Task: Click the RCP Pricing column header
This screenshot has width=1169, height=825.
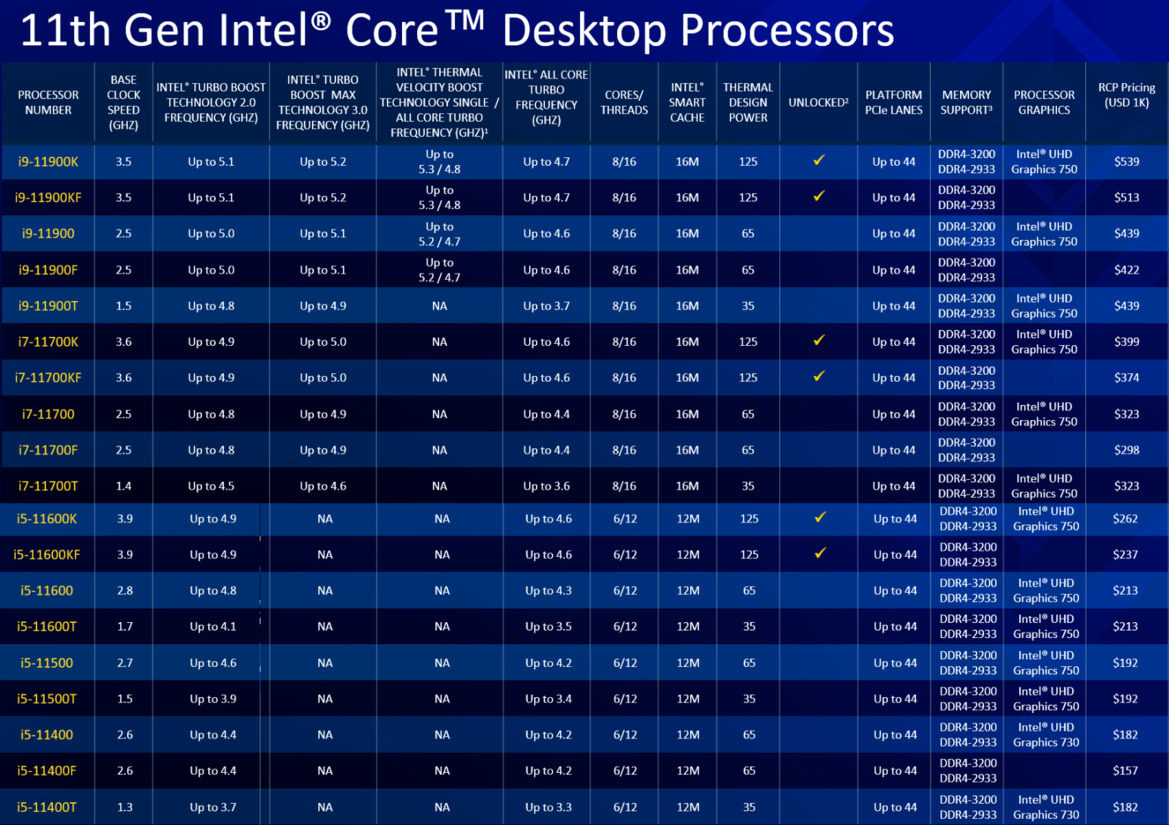Action: click(1127, 95)
